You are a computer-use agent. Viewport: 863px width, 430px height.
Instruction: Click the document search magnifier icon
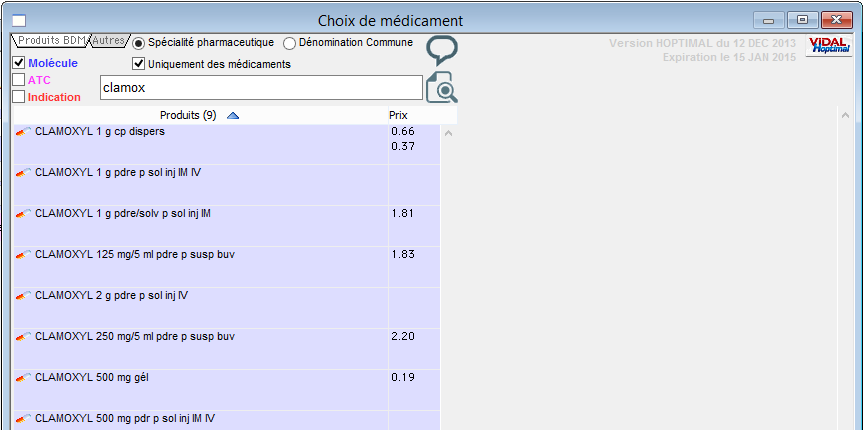442,87
